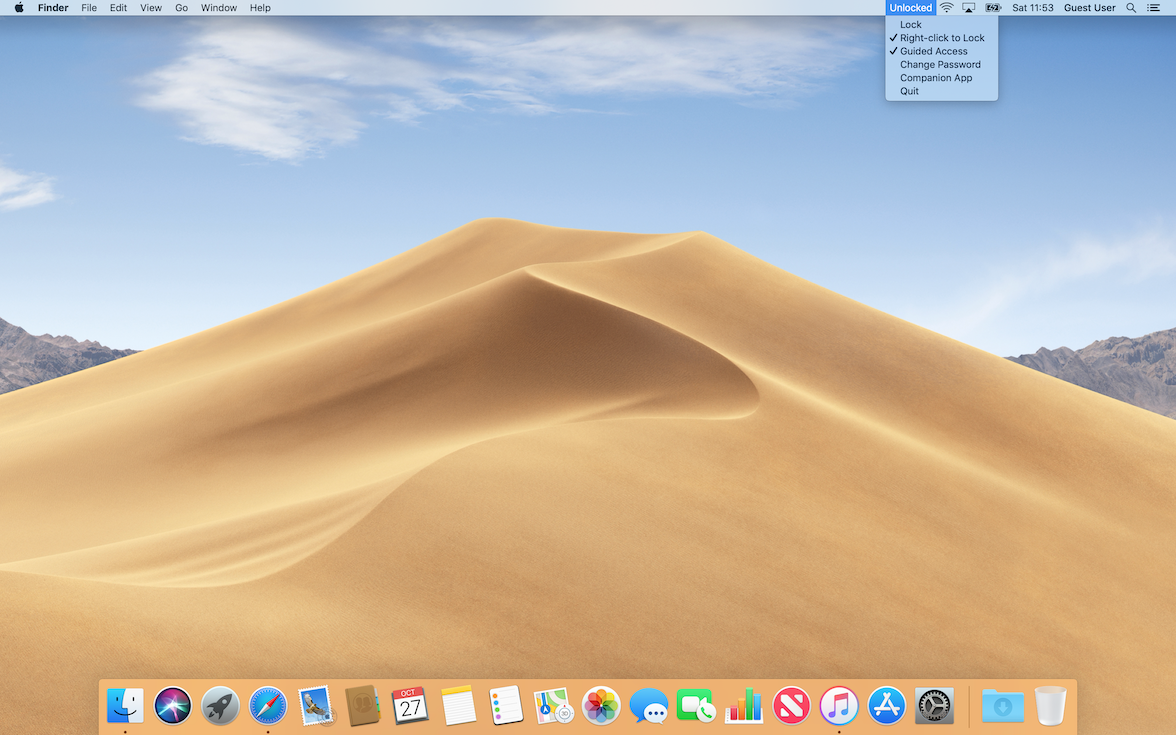Open the AirPlay display menu
Screen dimensions: 1176x735
[968, 7]
